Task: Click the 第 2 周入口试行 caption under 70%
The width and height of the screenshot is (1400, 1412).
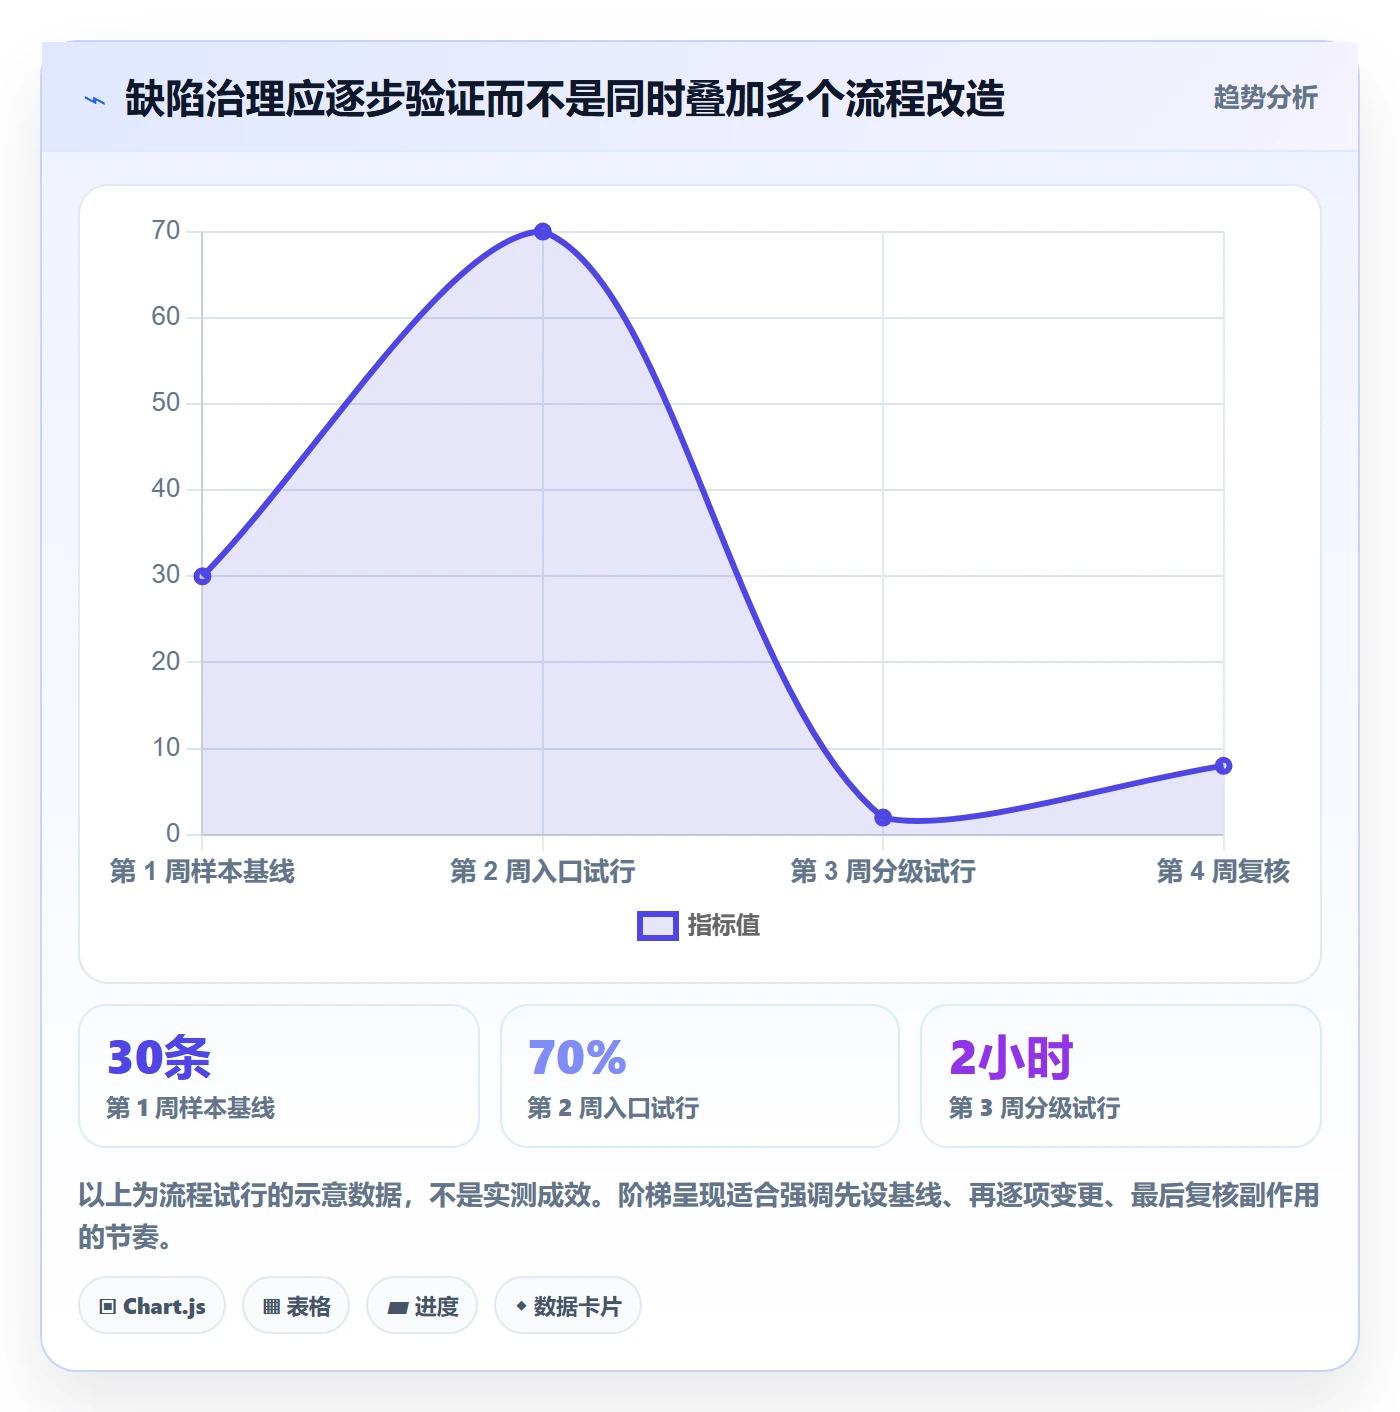Action: (613, 1108)
